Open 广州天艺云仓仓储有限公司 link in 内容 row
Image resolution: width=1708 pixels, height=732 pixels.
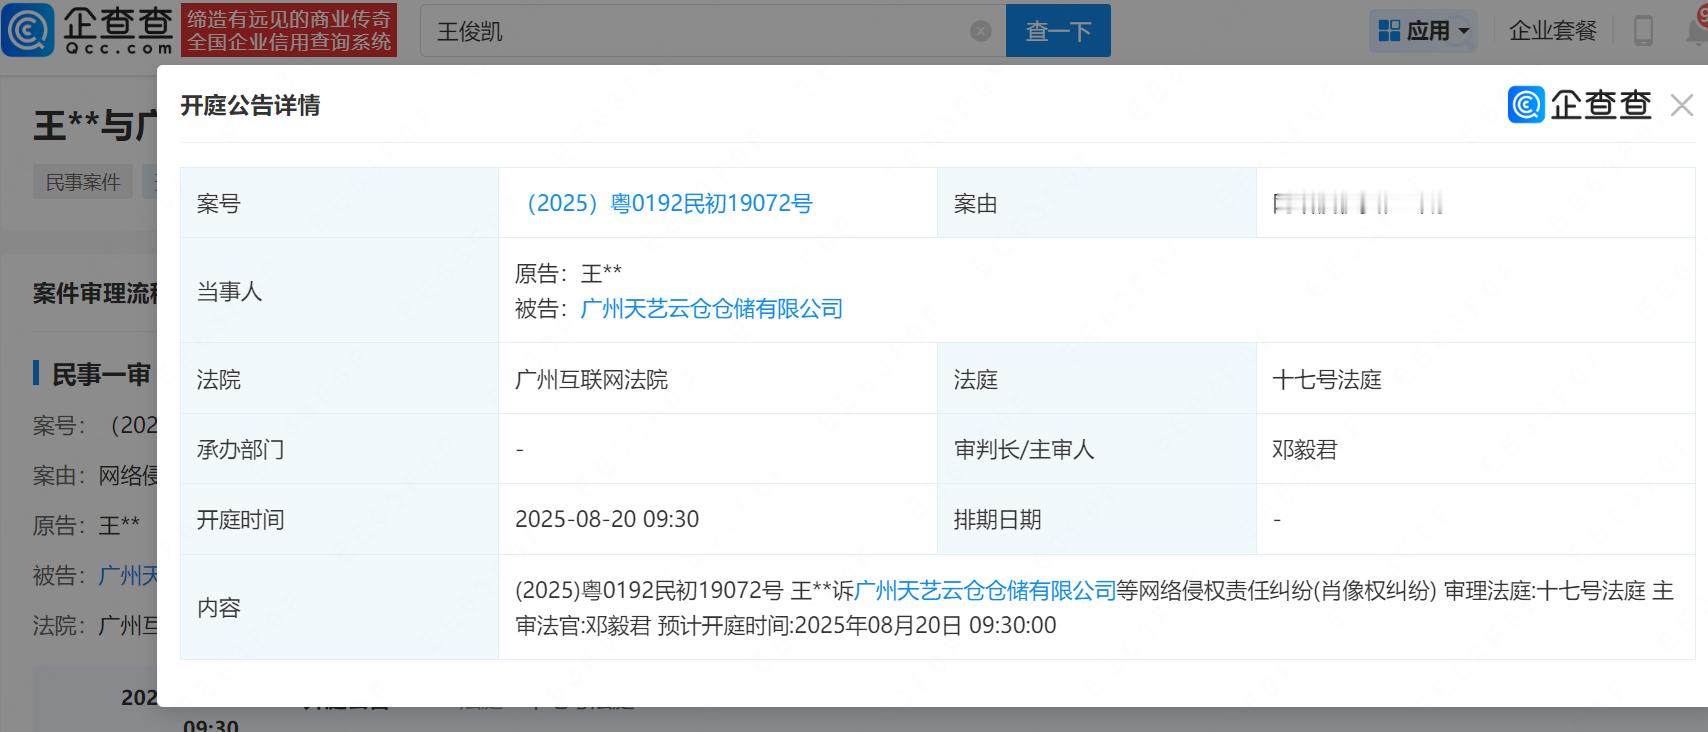point(985,591)
